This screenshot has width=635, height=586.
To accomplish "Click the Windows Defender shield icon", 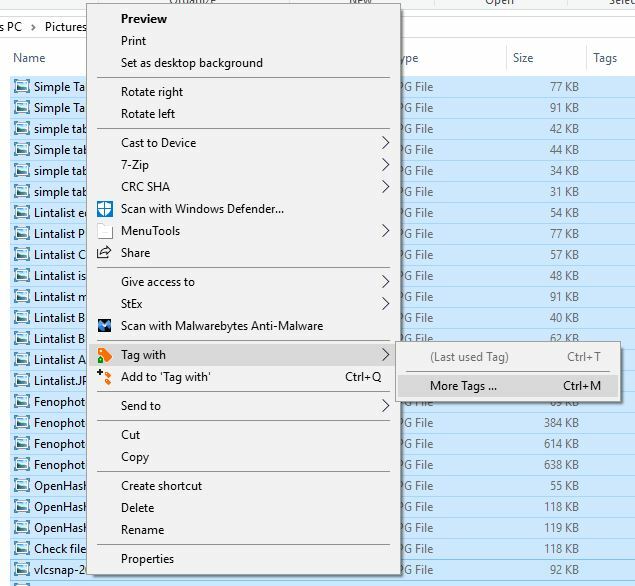I will click(x=104, y=209).
